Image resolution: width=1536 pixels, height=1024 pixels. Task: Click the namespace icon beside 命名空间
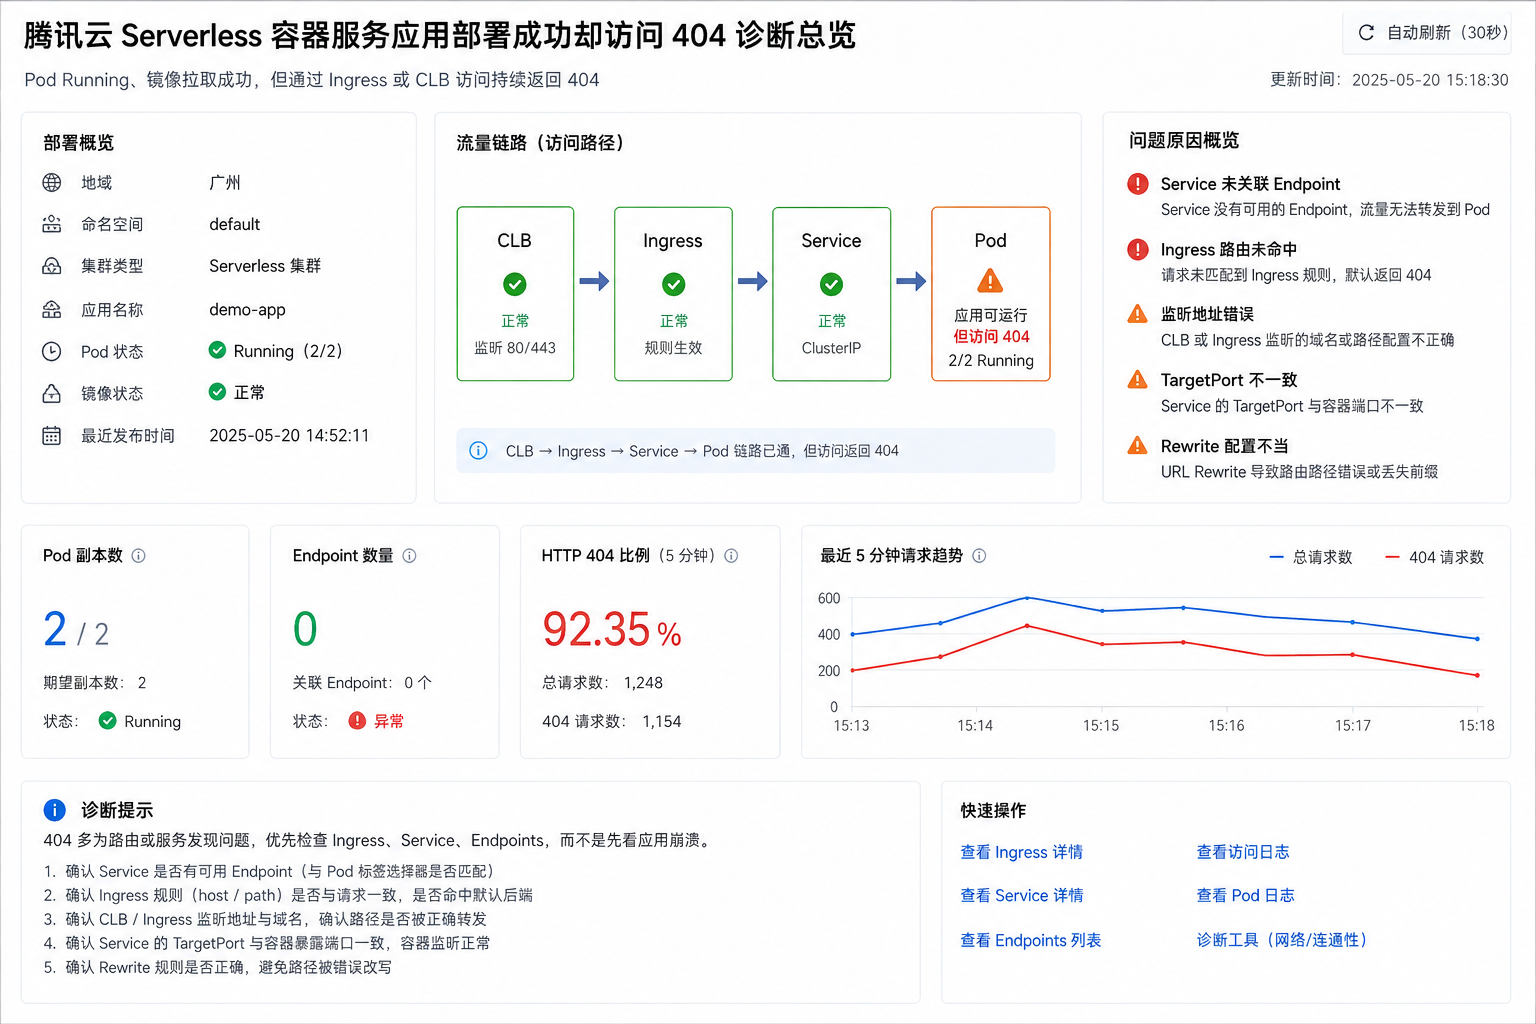point(52,224)
